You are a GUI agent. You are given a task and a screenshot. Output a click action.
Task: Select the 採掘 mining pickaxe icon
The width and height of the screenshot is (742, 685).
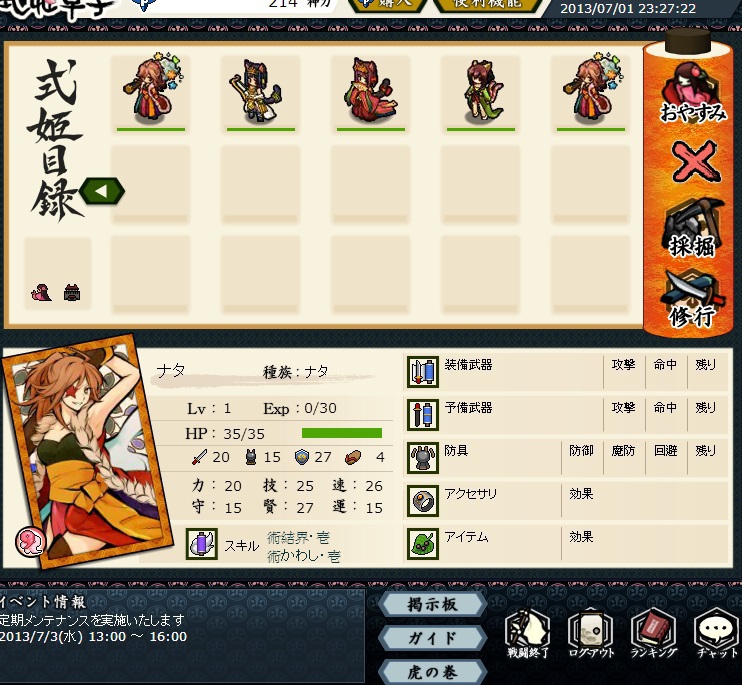coord(692,228)
